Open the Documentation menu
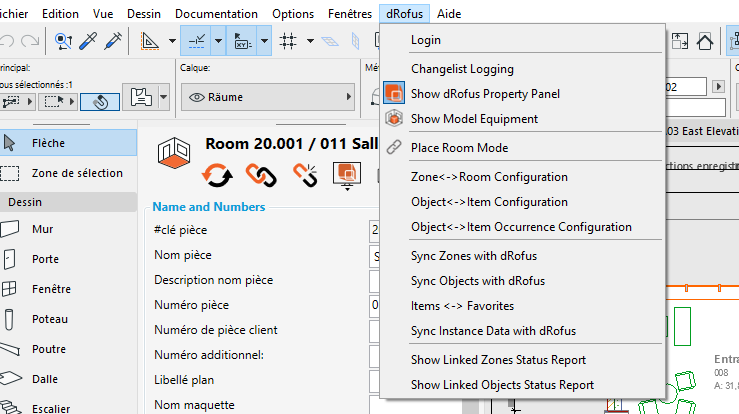Screen dimensions: 739x414 pos(217,14)
